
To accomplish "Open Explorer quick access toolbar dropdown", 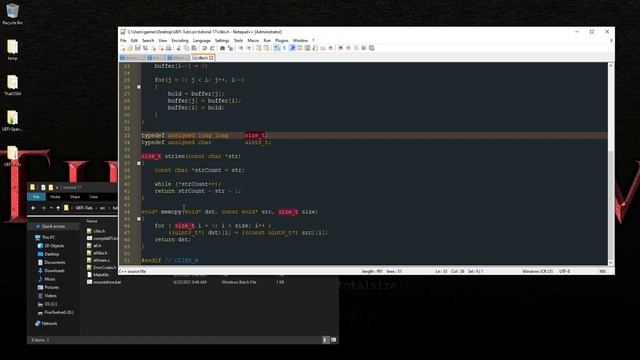I will [x=57, y=187].
